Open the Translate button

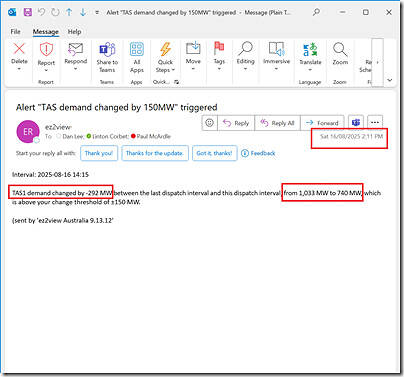(x=310, y=49)
